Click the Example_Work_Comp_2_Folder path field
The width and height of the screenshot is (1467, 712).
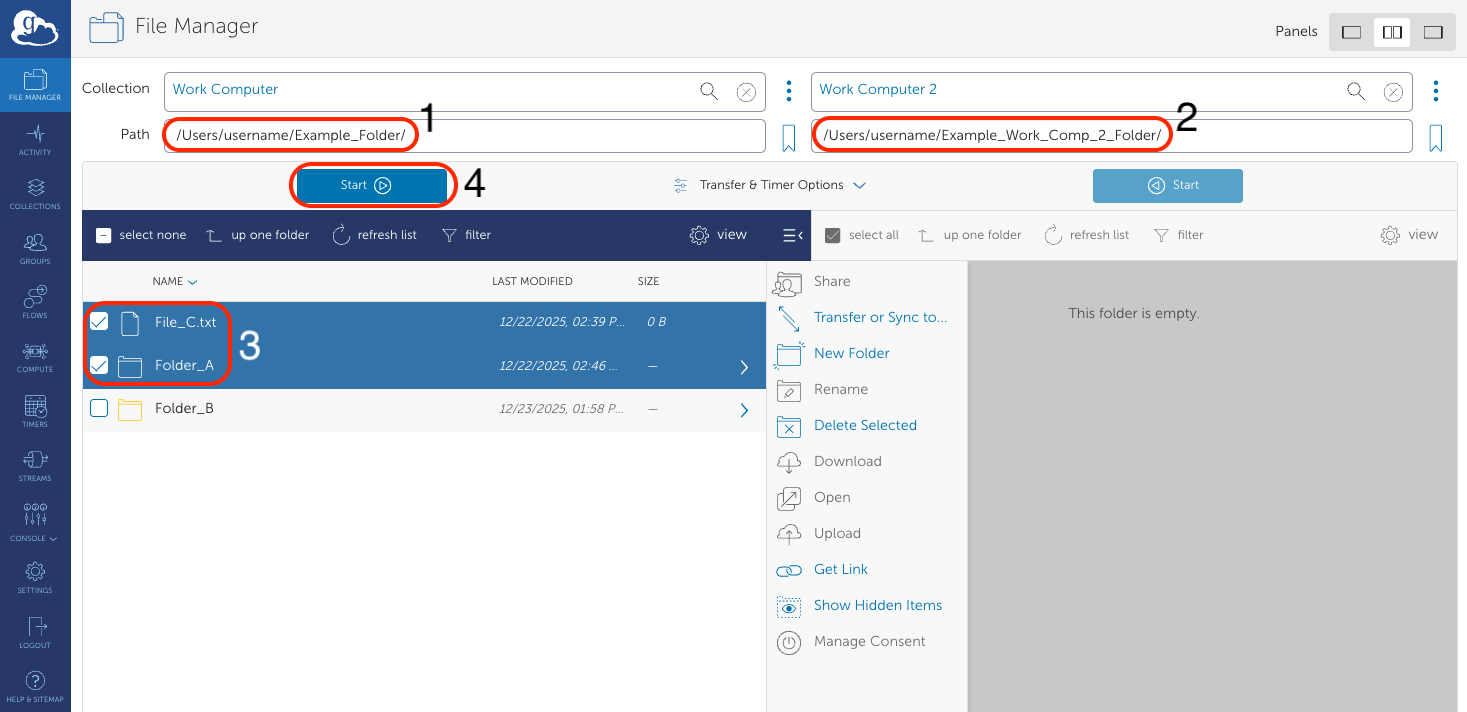point(1110,135)
